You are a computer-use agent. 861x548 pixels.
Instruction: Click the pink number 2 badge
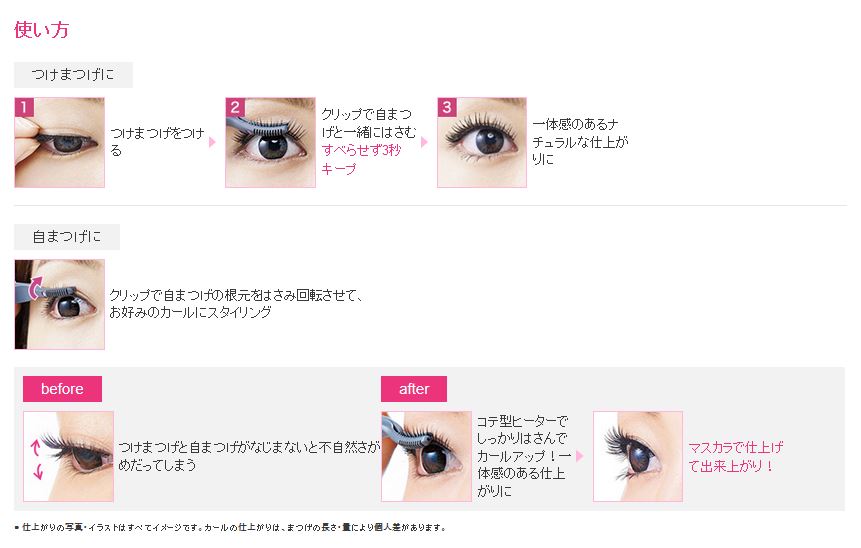pos(236,107)
